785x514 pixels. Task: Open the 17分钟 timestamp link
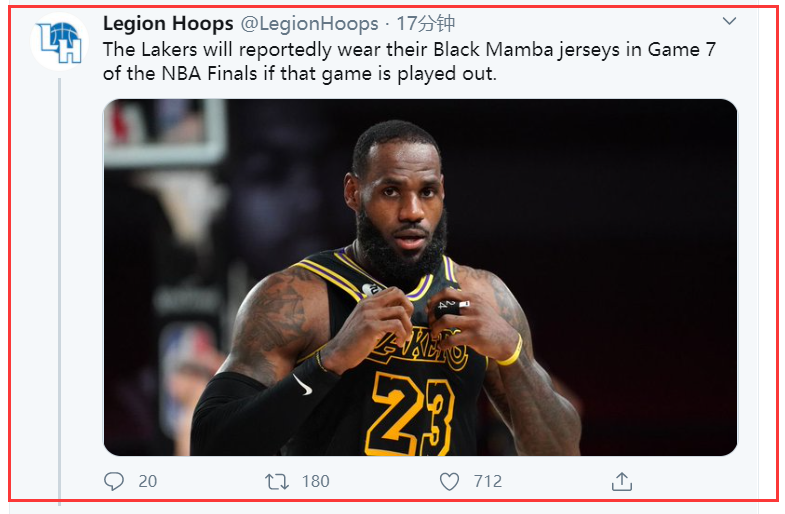point(426,24)
